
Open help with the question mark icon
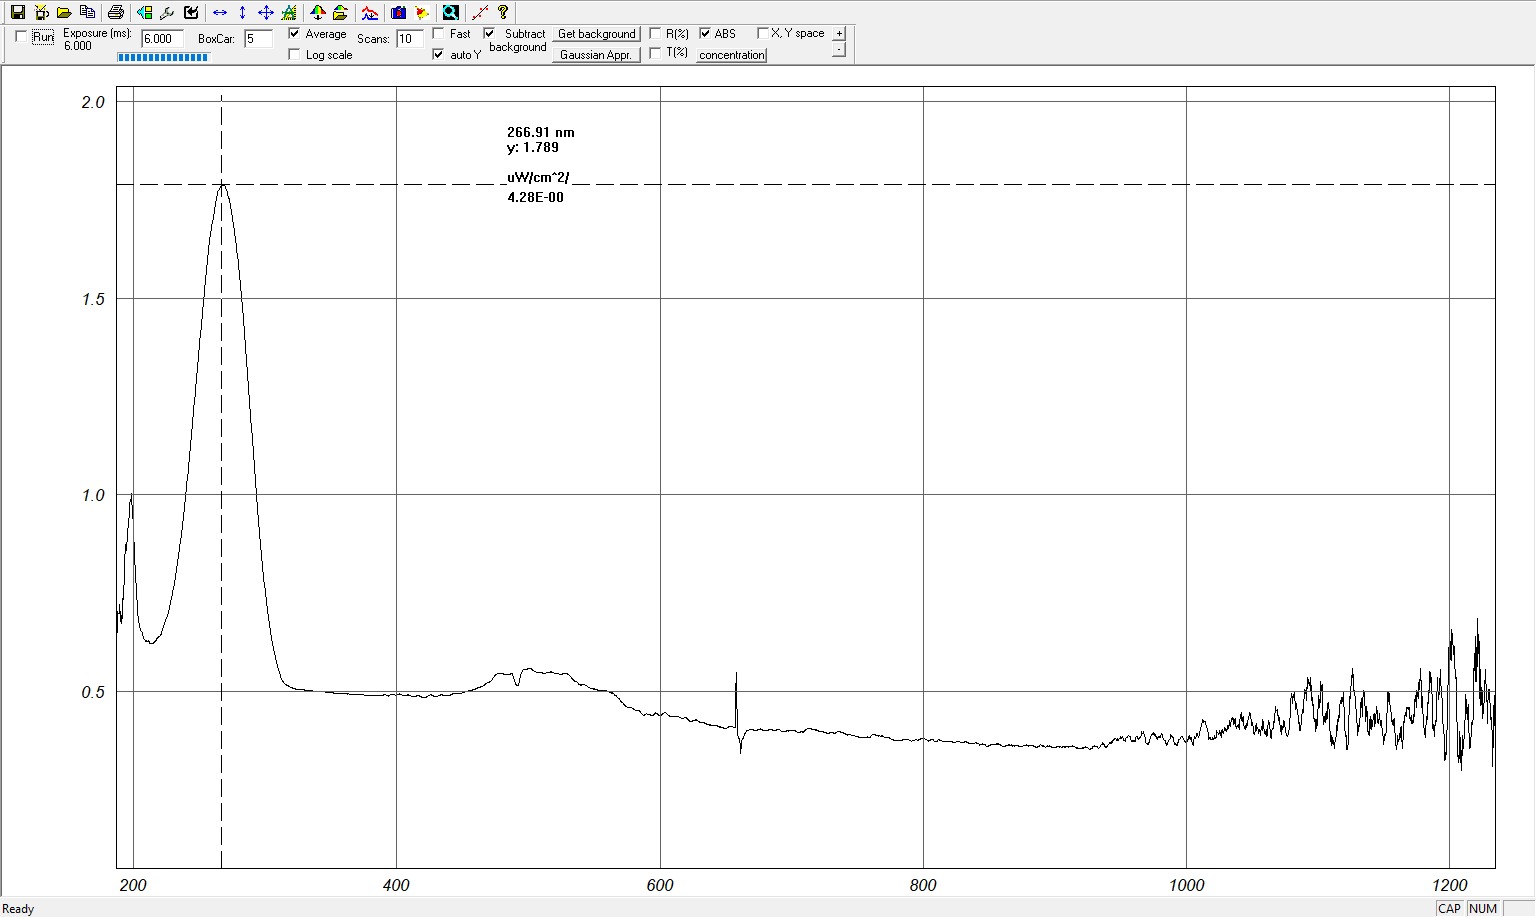[503, 13]
